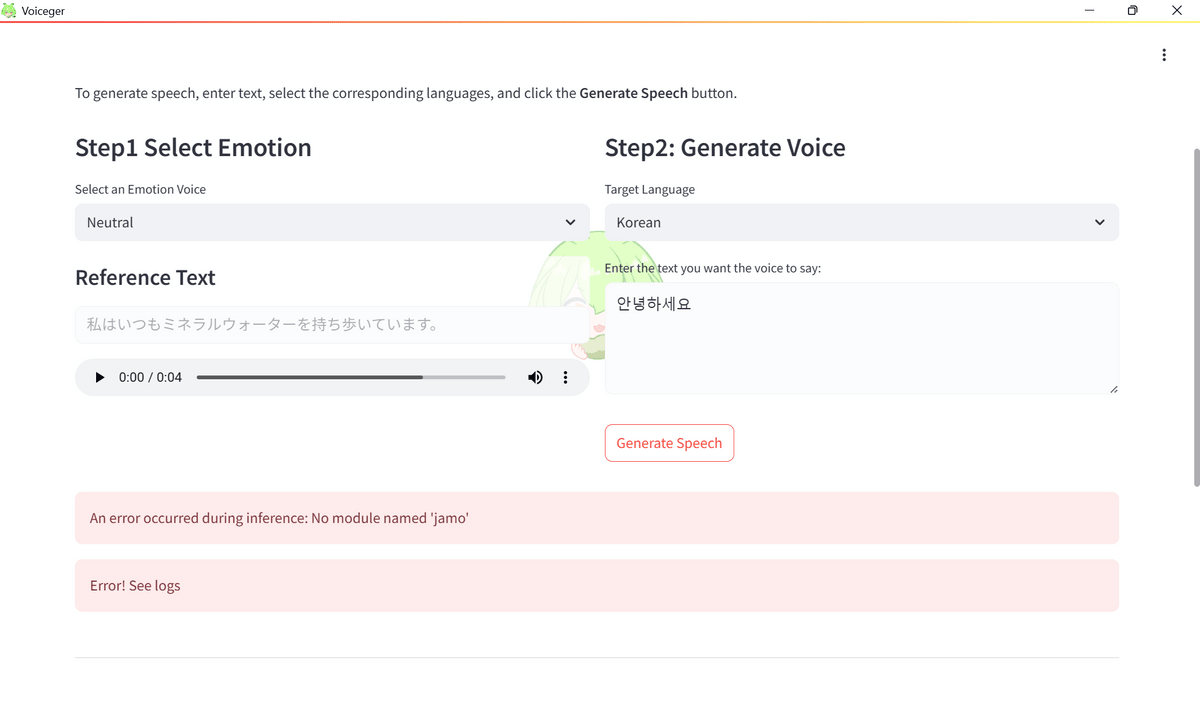Mute the audio player volume
This screenshot has height=705, width=1200.
pos(536,377)
